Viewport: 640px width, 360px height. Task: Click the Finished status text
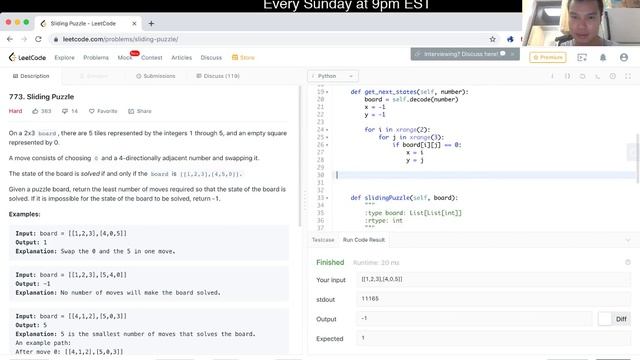tap(330, 262)
